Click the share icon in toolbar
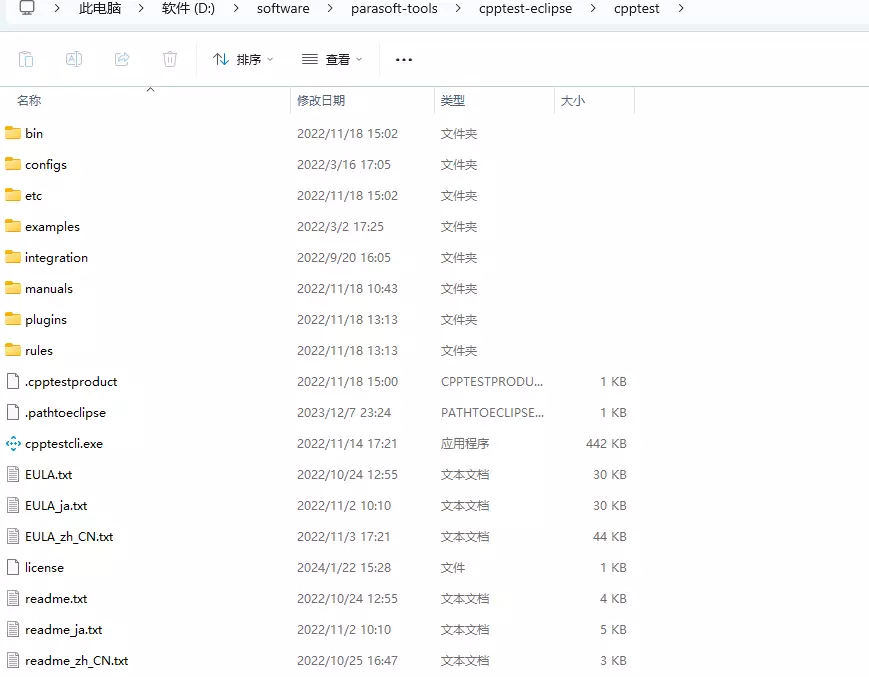This screenshot has height=677, width=869. pos(122,59)
